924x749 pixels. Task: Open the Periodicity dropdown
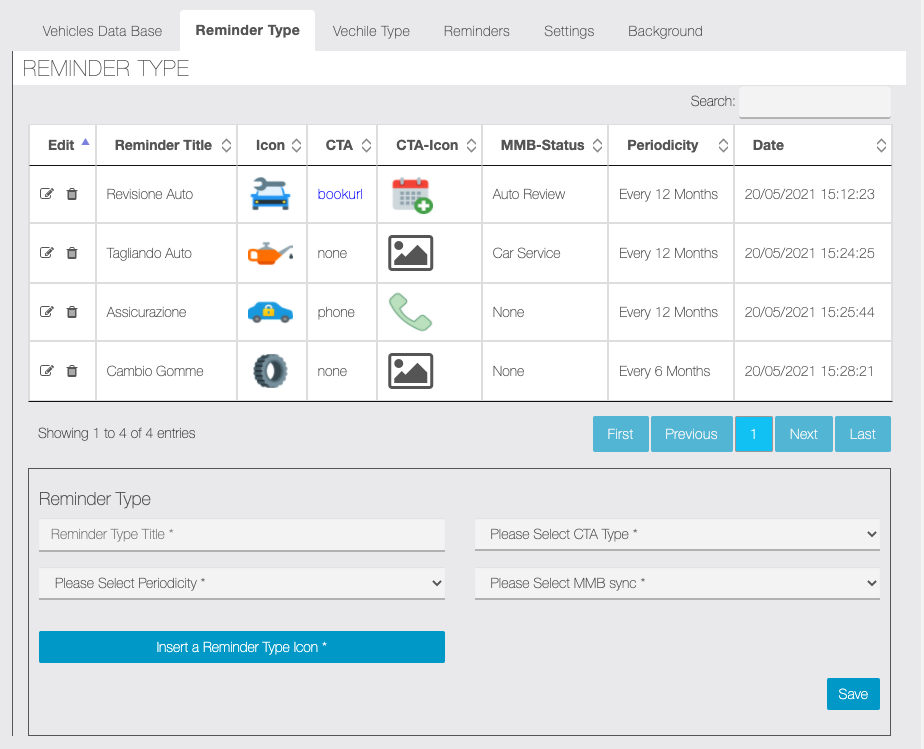[x=242, y=583]
